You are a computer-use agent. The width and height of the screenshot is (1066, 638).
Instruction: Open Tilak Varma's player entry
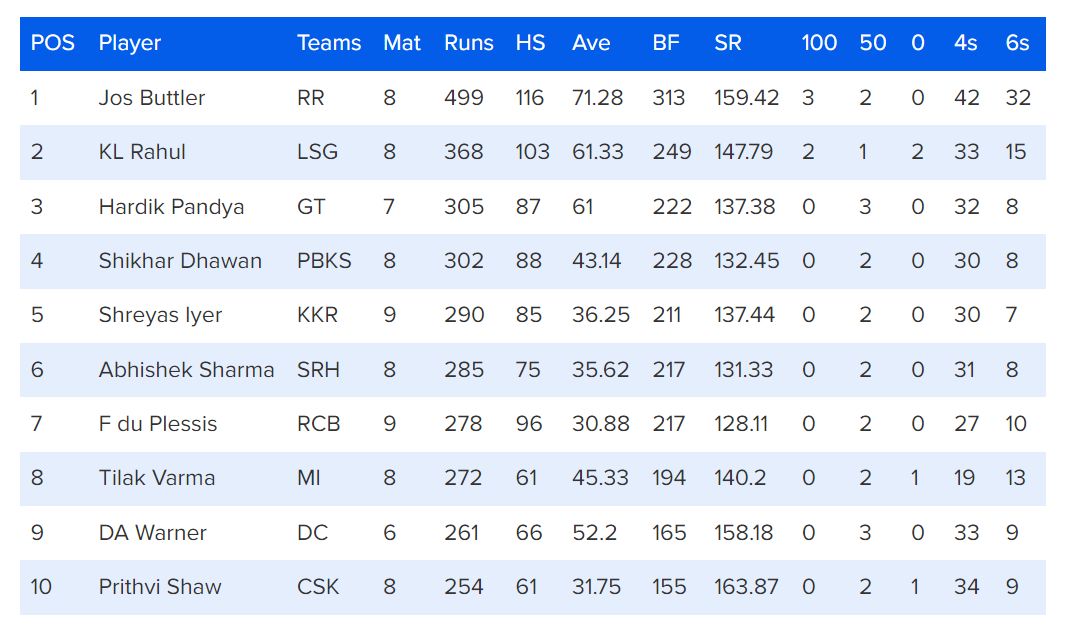(x=156, y=478)
